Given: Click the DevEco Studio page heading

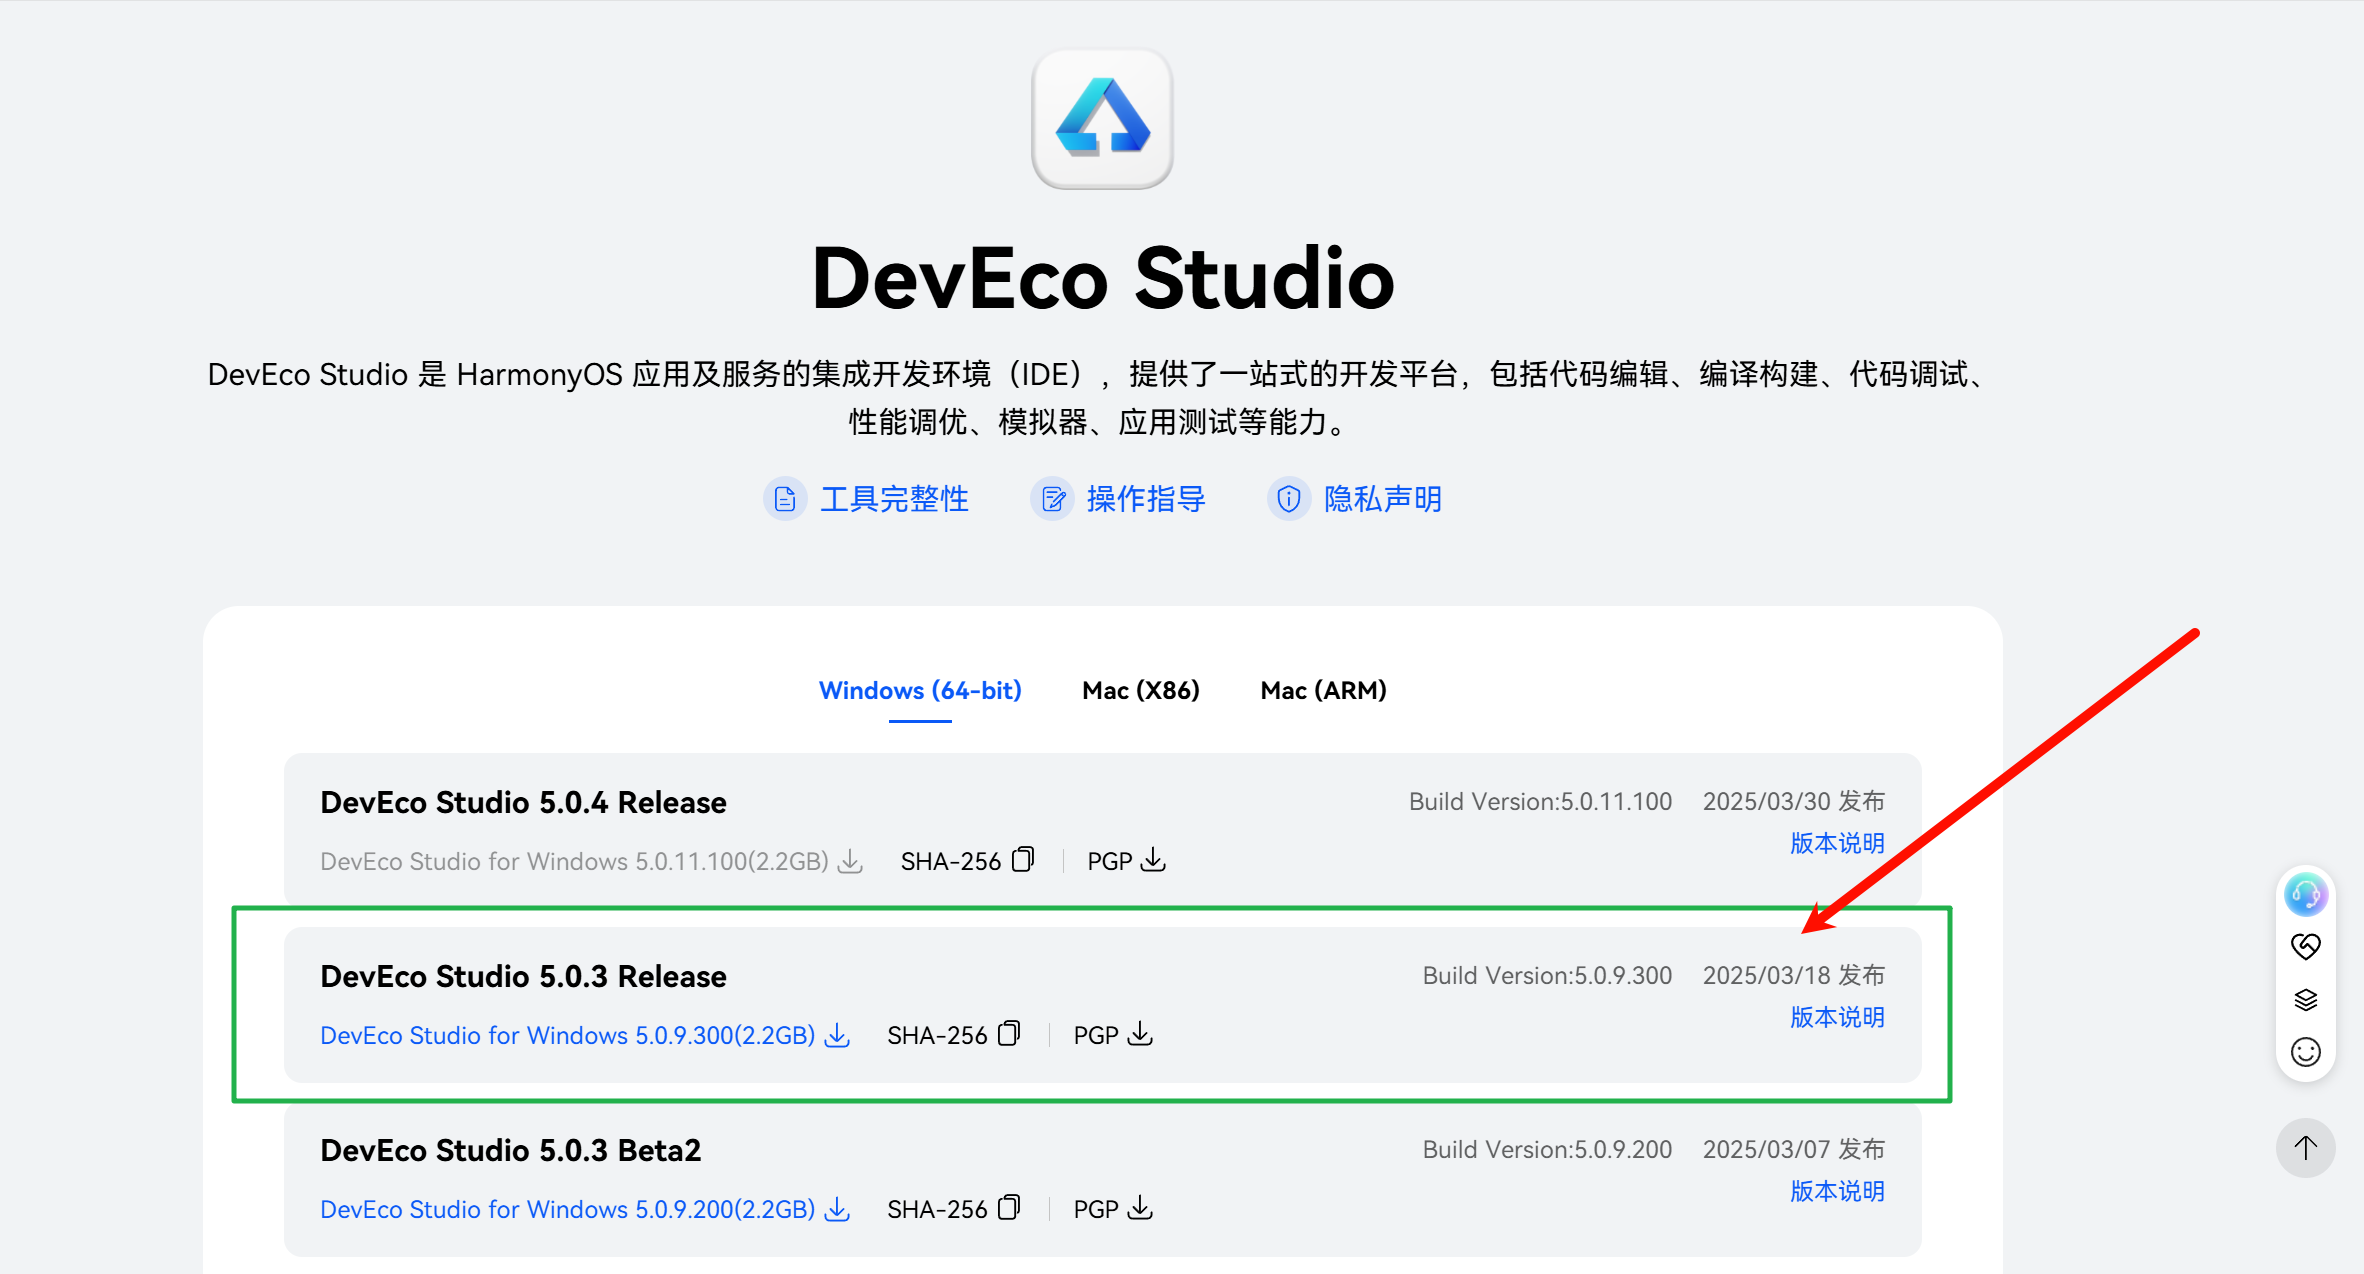Looking at the screenshot, I should tap(1102, 278).
